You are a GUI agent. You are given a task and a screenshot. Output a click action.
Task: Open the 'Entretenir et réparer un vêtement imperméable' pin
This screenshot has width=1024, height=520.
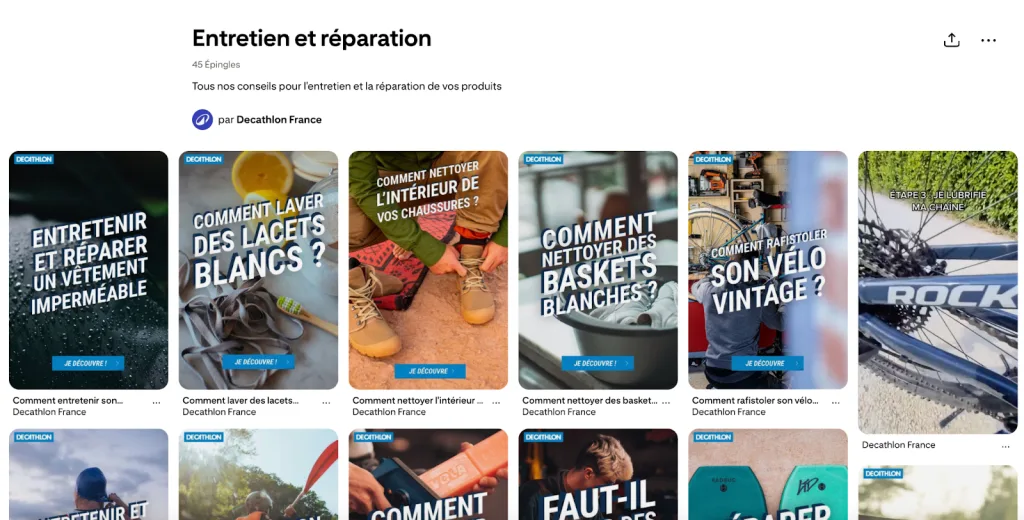point(88,270)
